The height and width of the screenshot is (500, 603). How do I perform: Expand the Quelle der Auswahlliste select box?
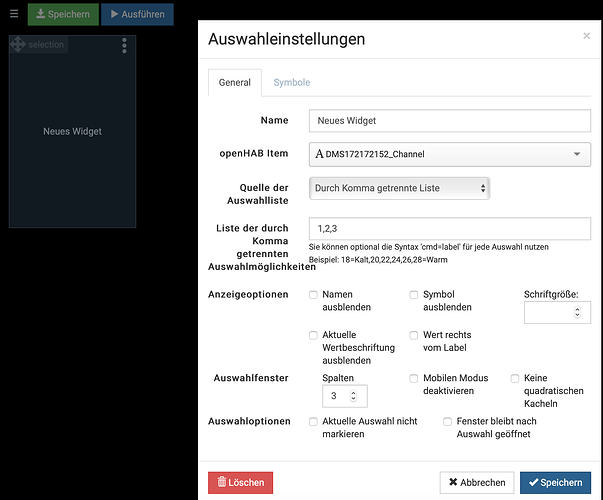[399, 187]
